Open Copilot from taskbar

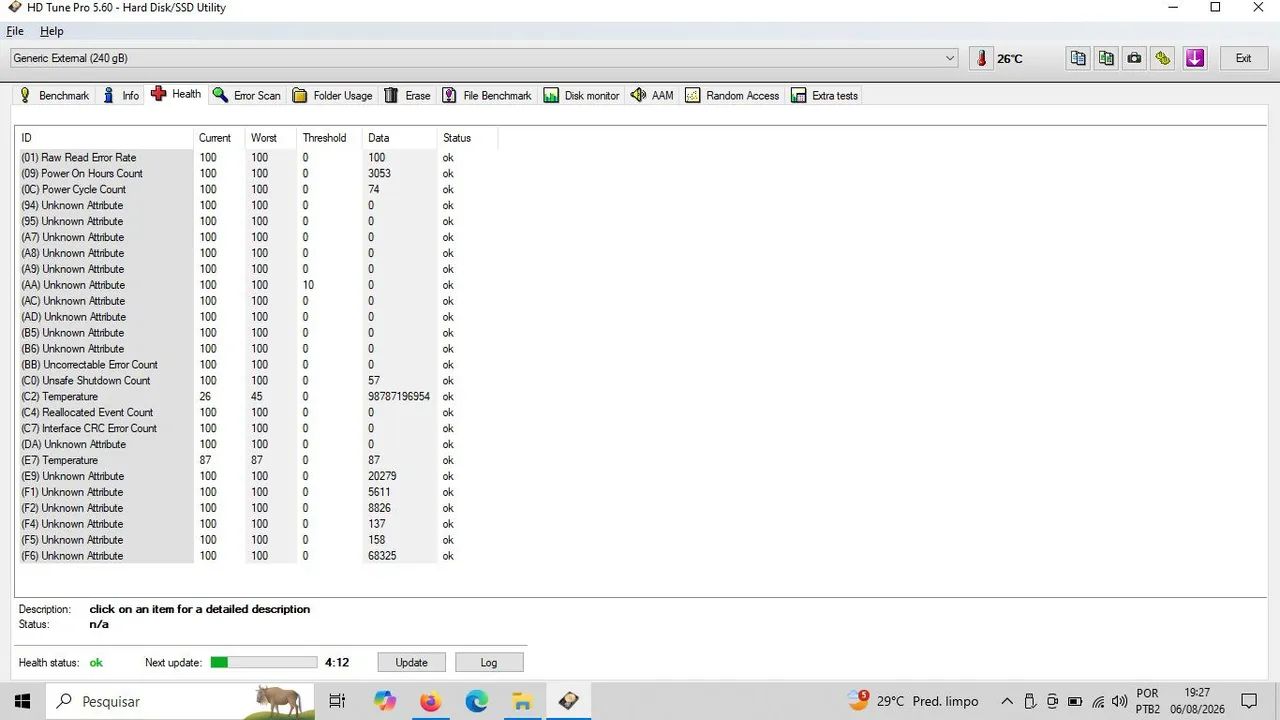385,701
